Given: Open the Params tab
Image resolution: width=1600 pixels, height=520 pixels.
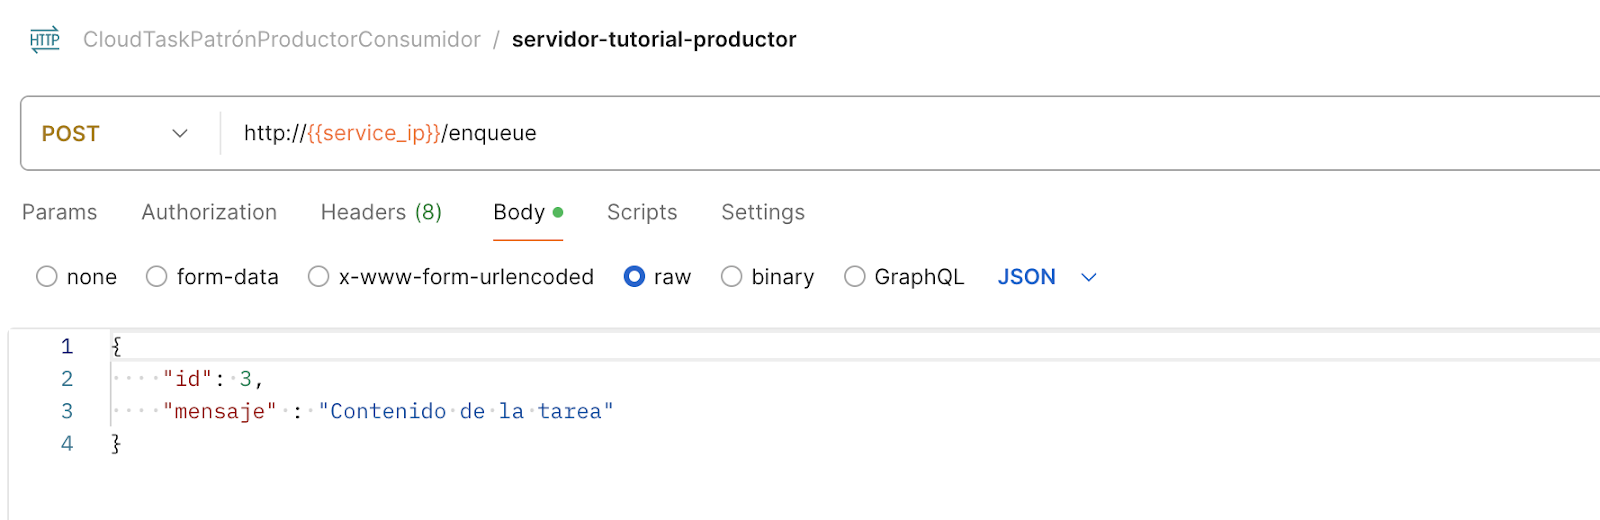Looking at the screenshot, I should coord(60,212).
